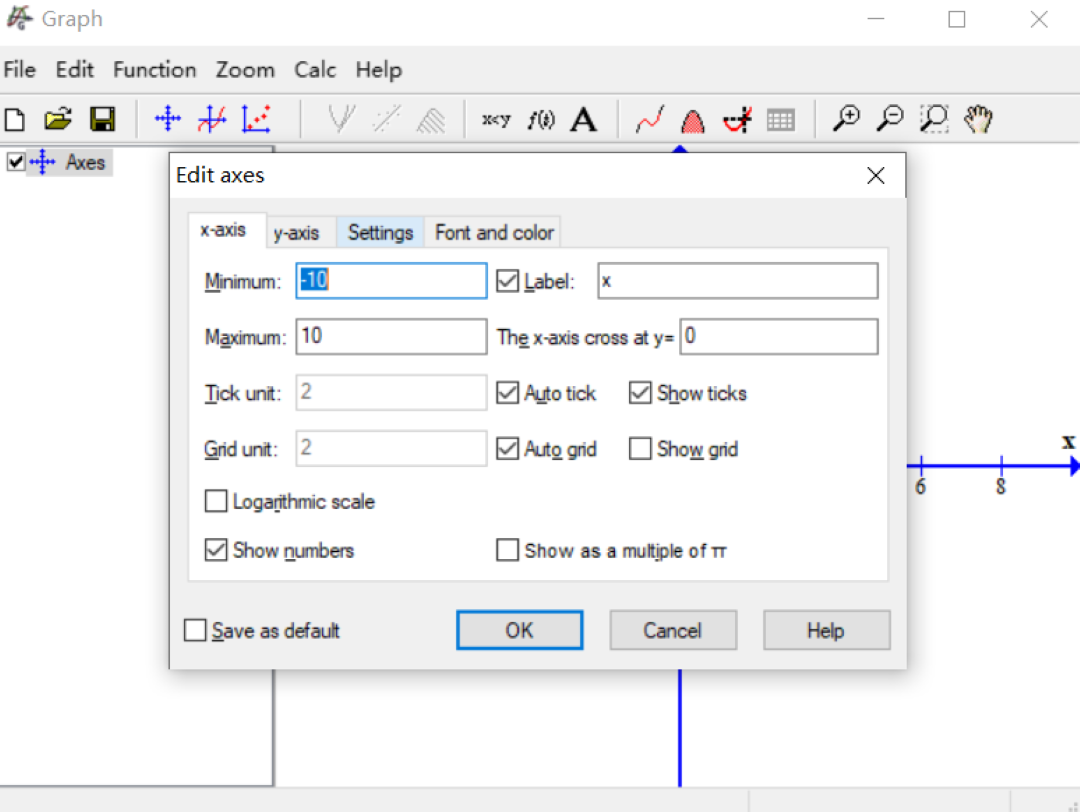Click the New document toolbar icon

tap(15, 120)
